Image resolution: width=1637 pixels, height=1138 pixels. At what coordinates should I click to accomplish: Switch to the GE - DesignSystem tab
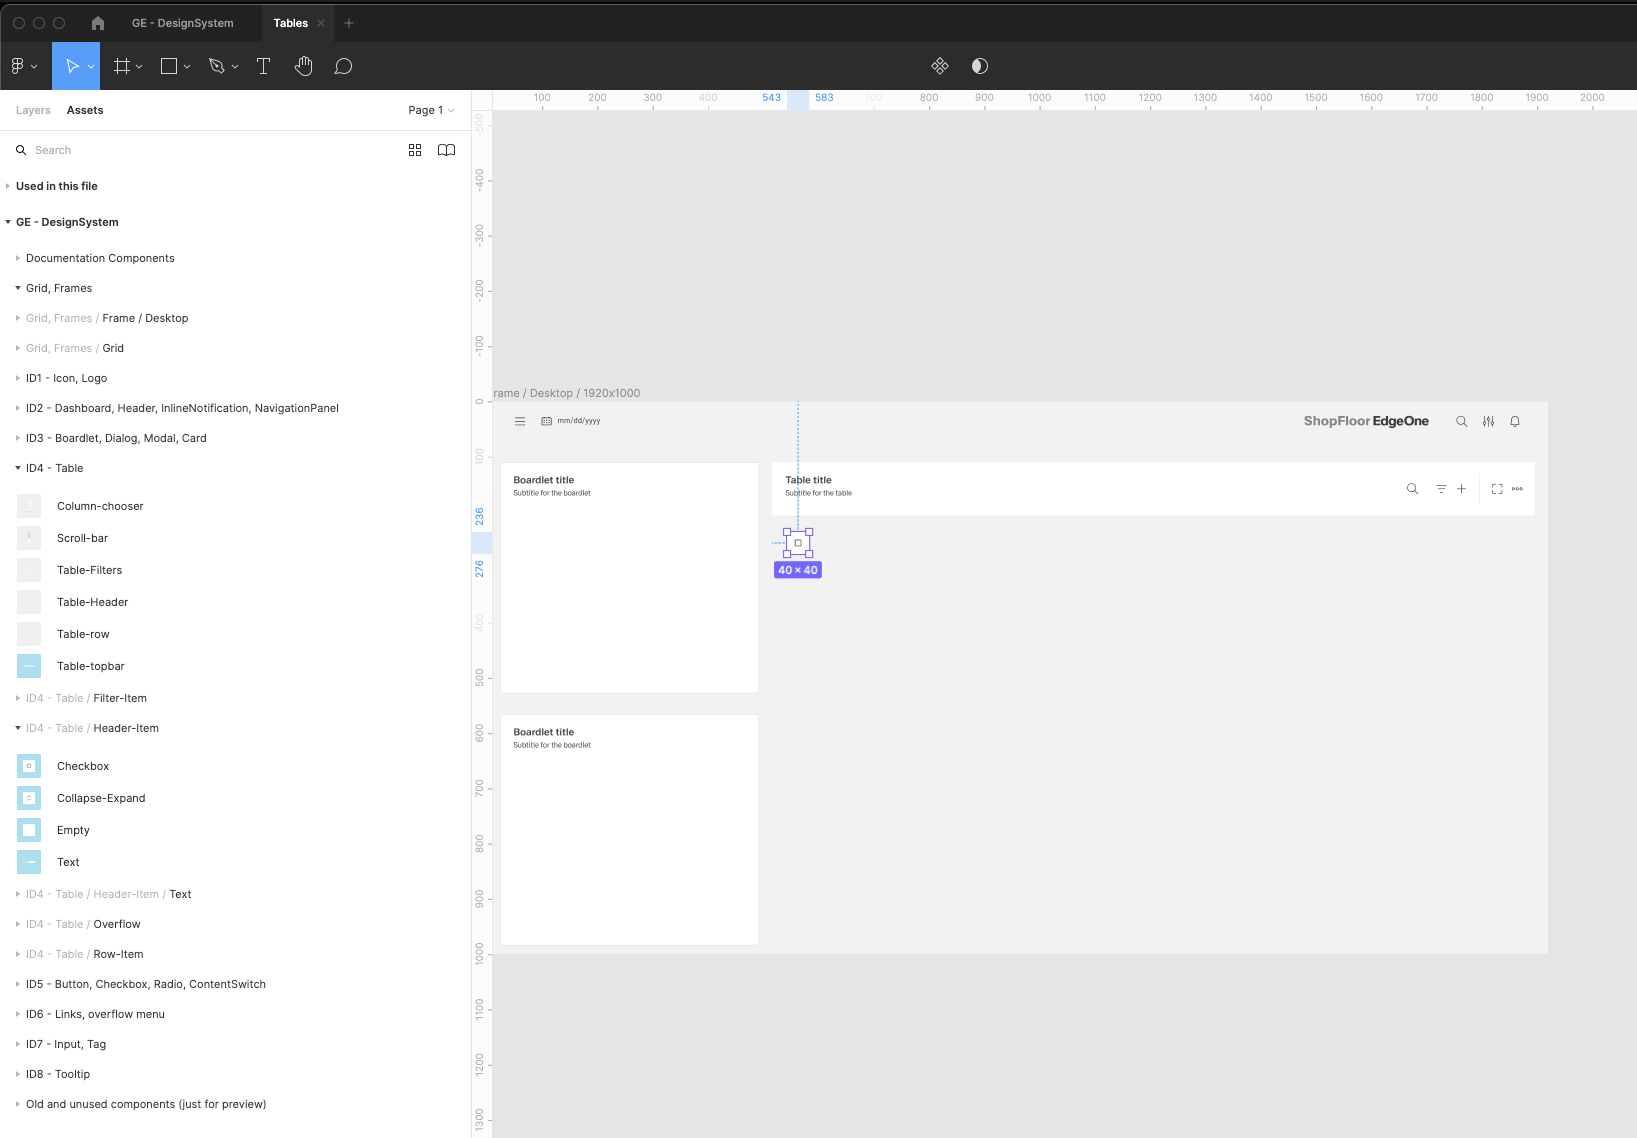coord(183,23)
